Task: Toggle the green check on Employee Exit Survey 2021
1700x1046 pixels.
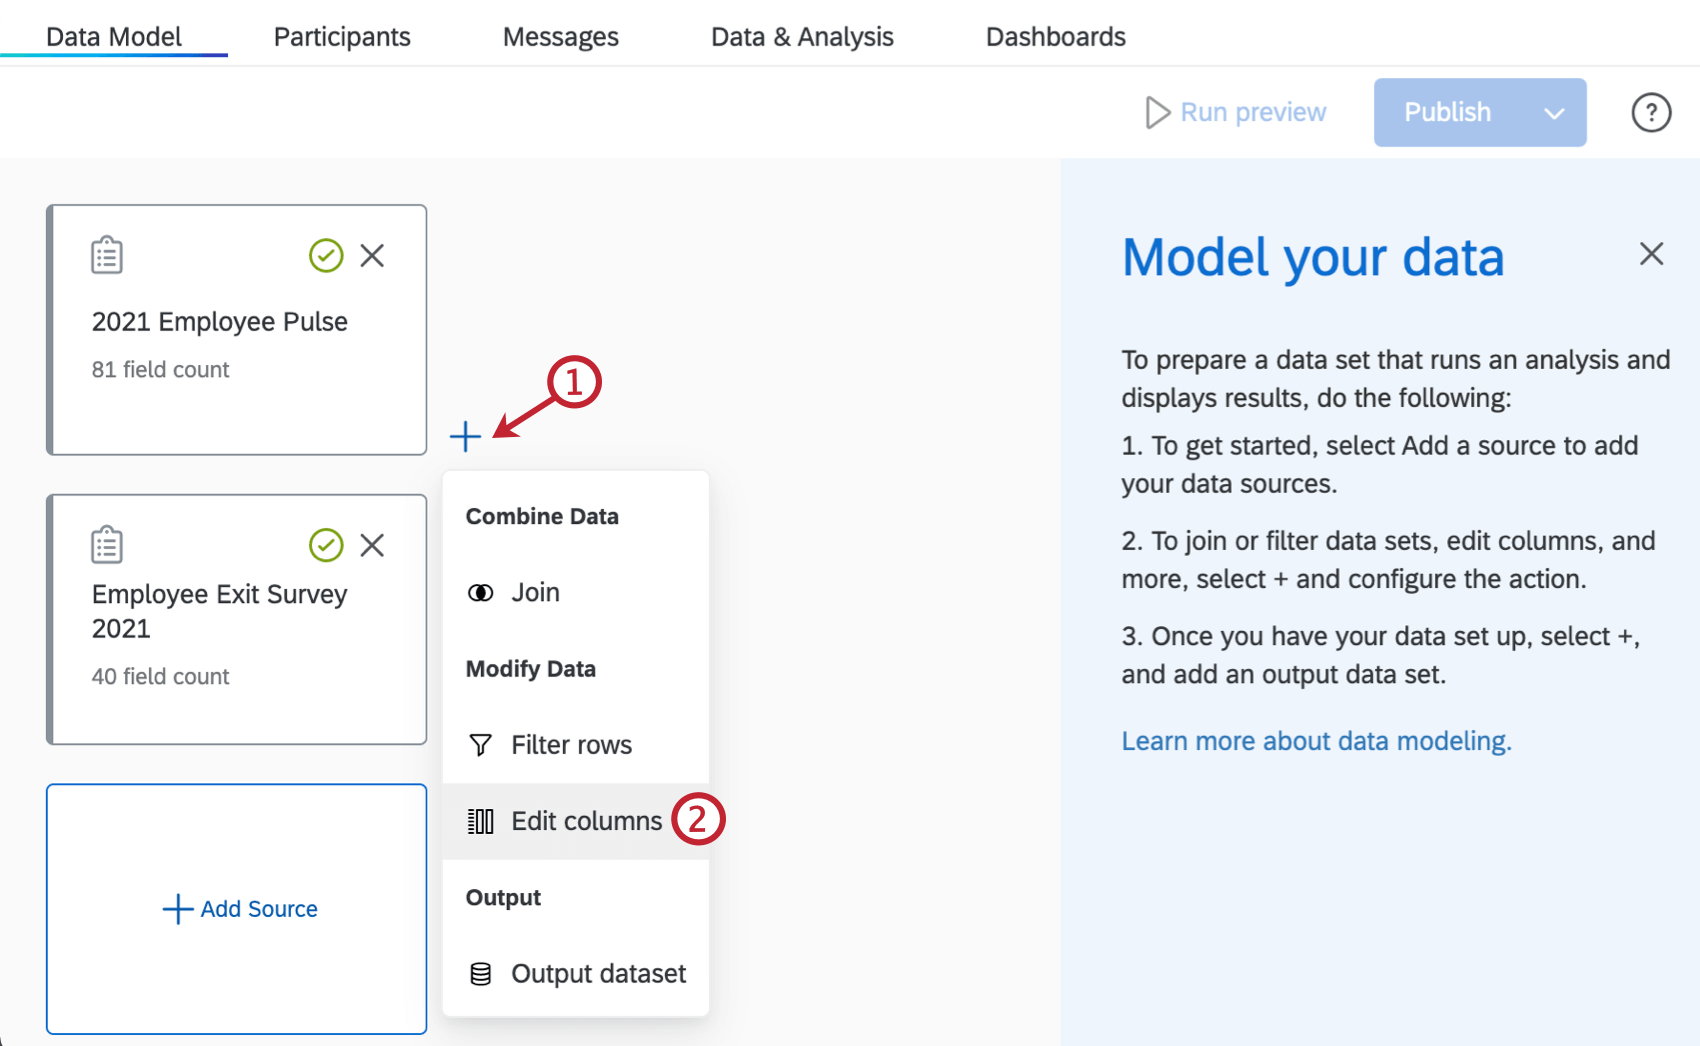Action: pos(326,545)
